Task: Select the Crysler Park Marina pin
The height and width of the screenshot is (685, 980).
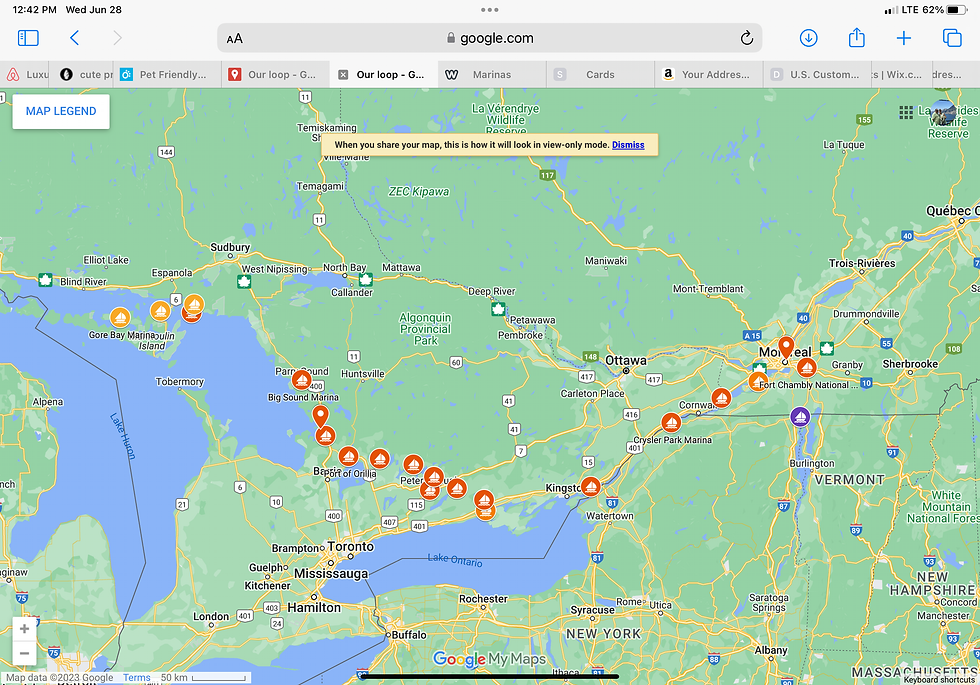Action: [x=671, y=423]
